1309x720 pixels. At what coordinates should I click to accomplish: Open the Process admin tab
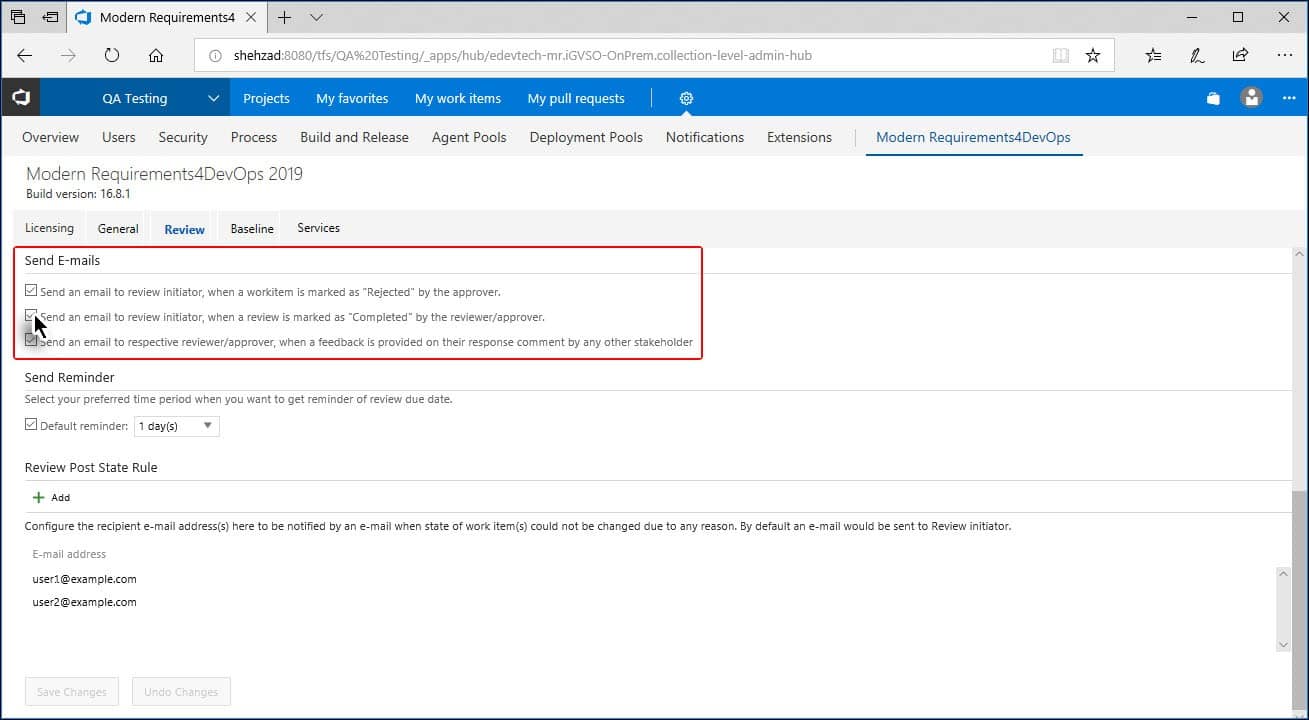(x=254, y=137)
